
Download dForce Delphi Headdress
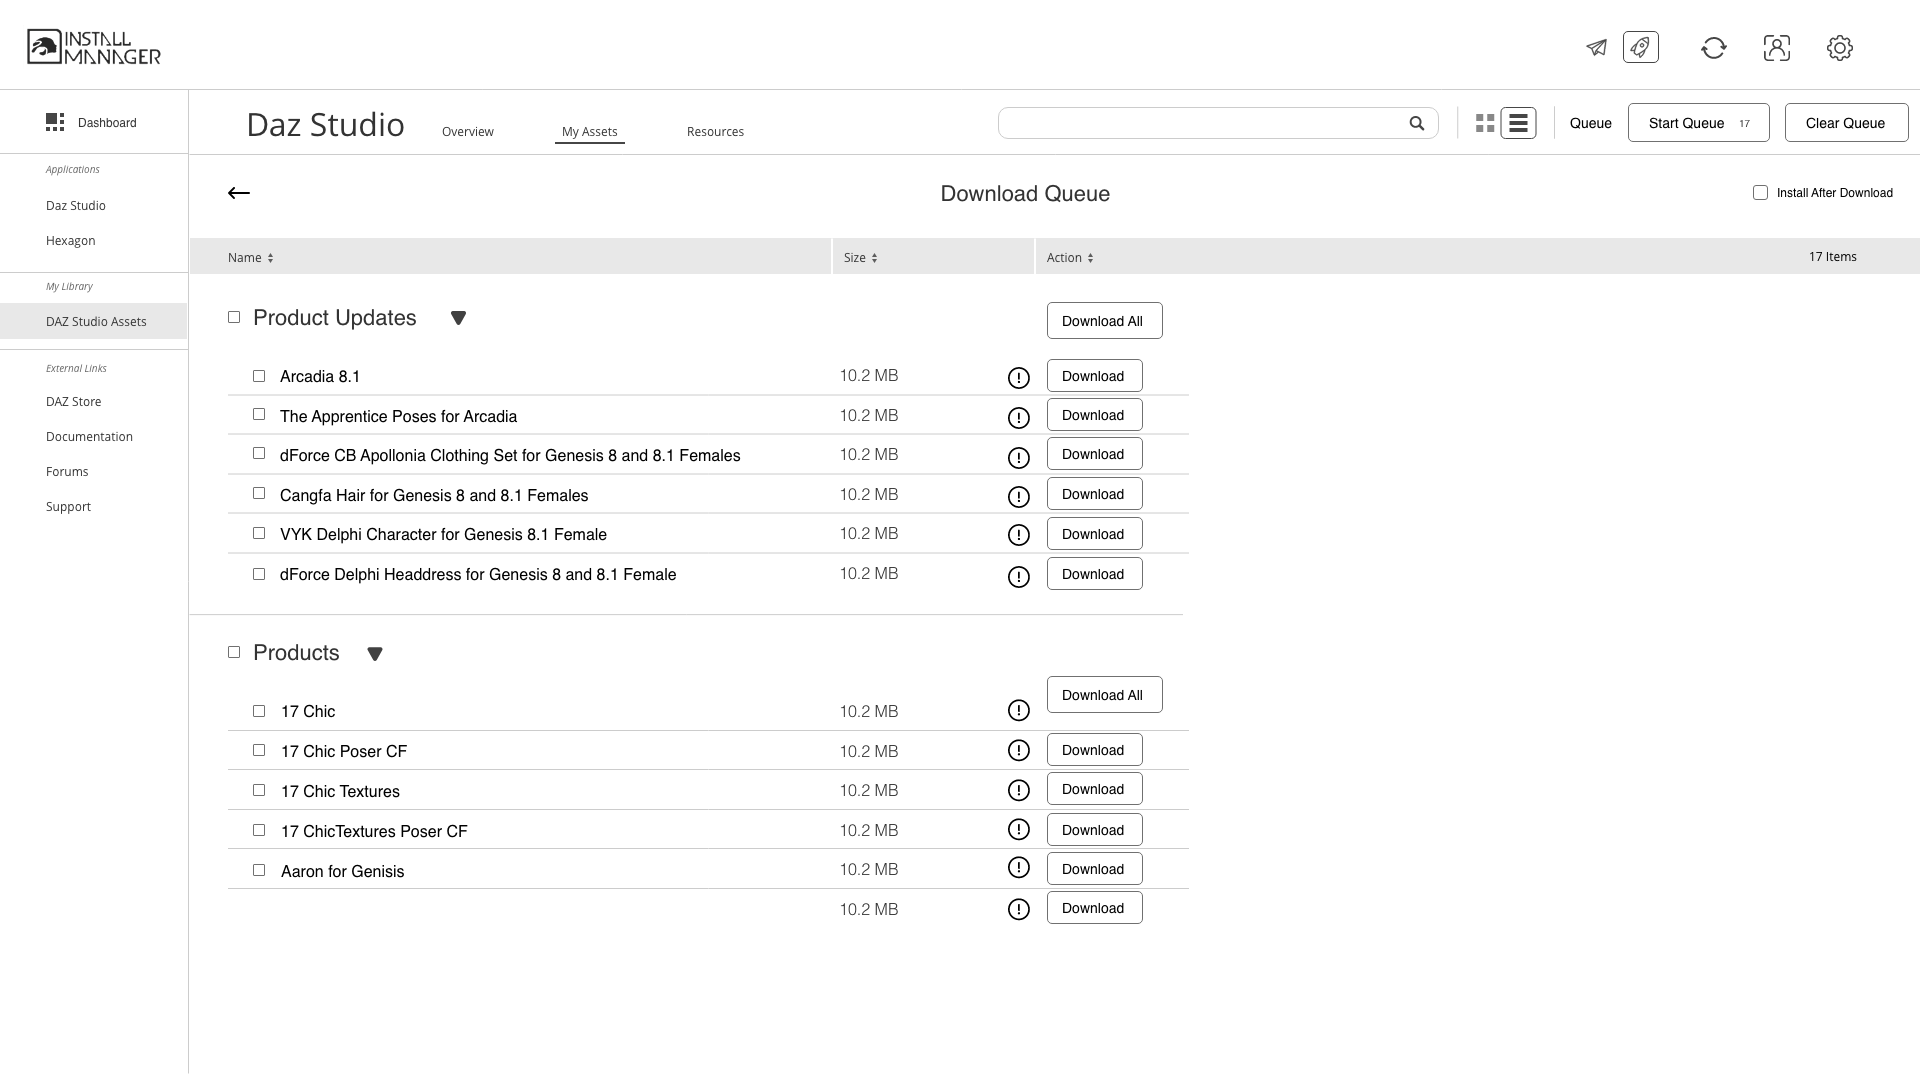[x=1094, y=573]
